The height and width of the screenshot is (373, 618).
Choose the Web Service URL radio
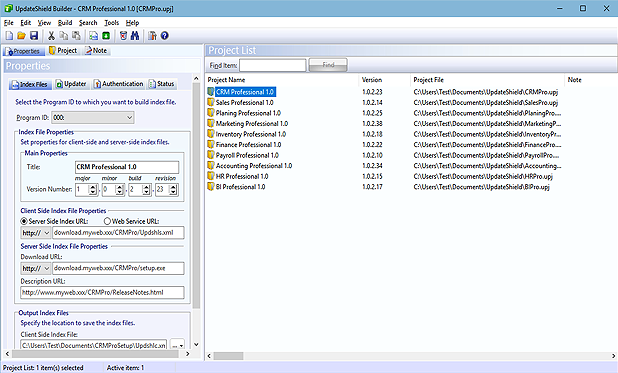[x=107, y=221]
